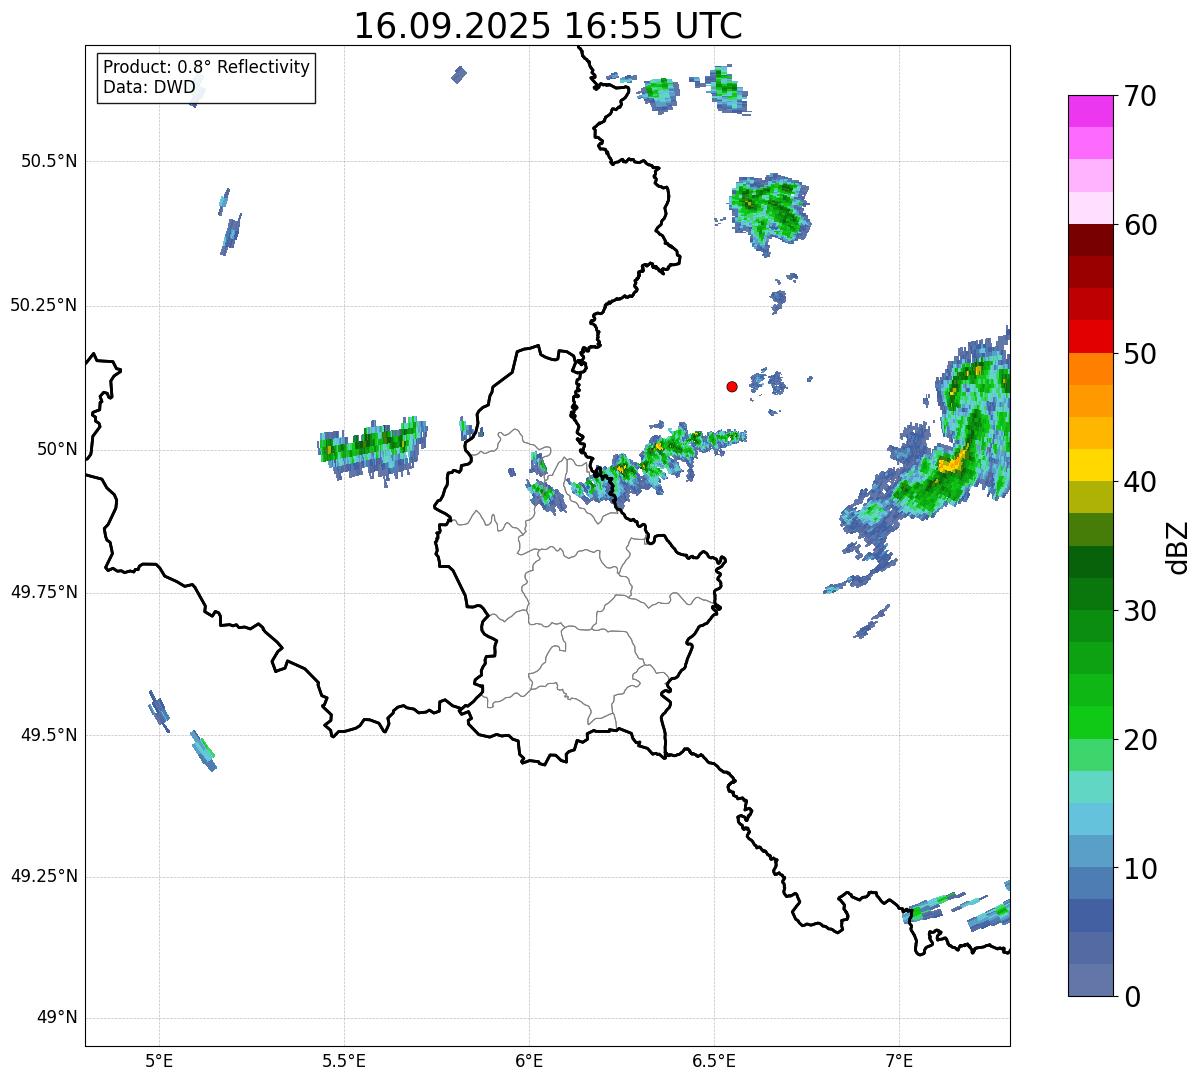Click the bright green 20 dBZ colorbar band

pos(1090,722)
